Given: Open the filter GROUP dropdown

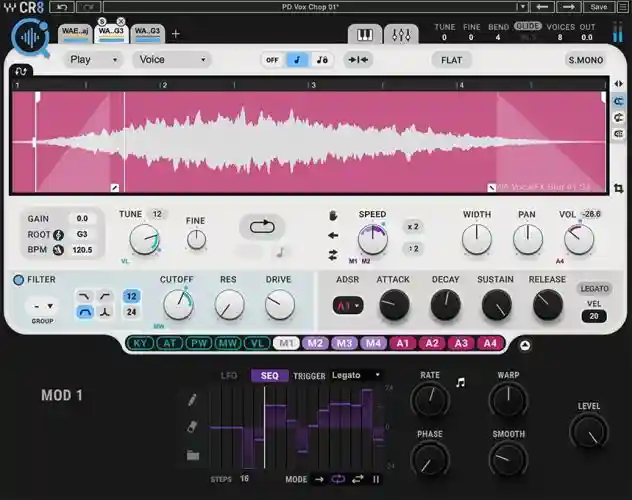Looking at the screenshot, I should 42,307.
